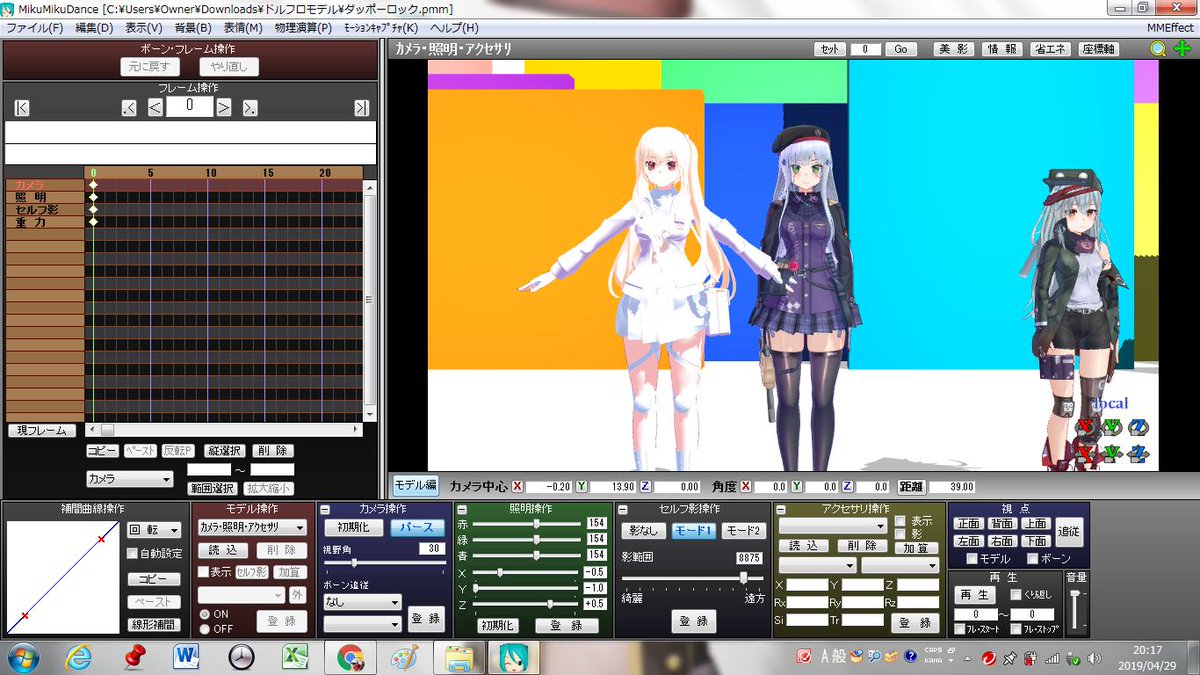Viewport: 1200px width, 675px height.
Task: Toggle model 表示 checkbox
Action: [203, 572]
